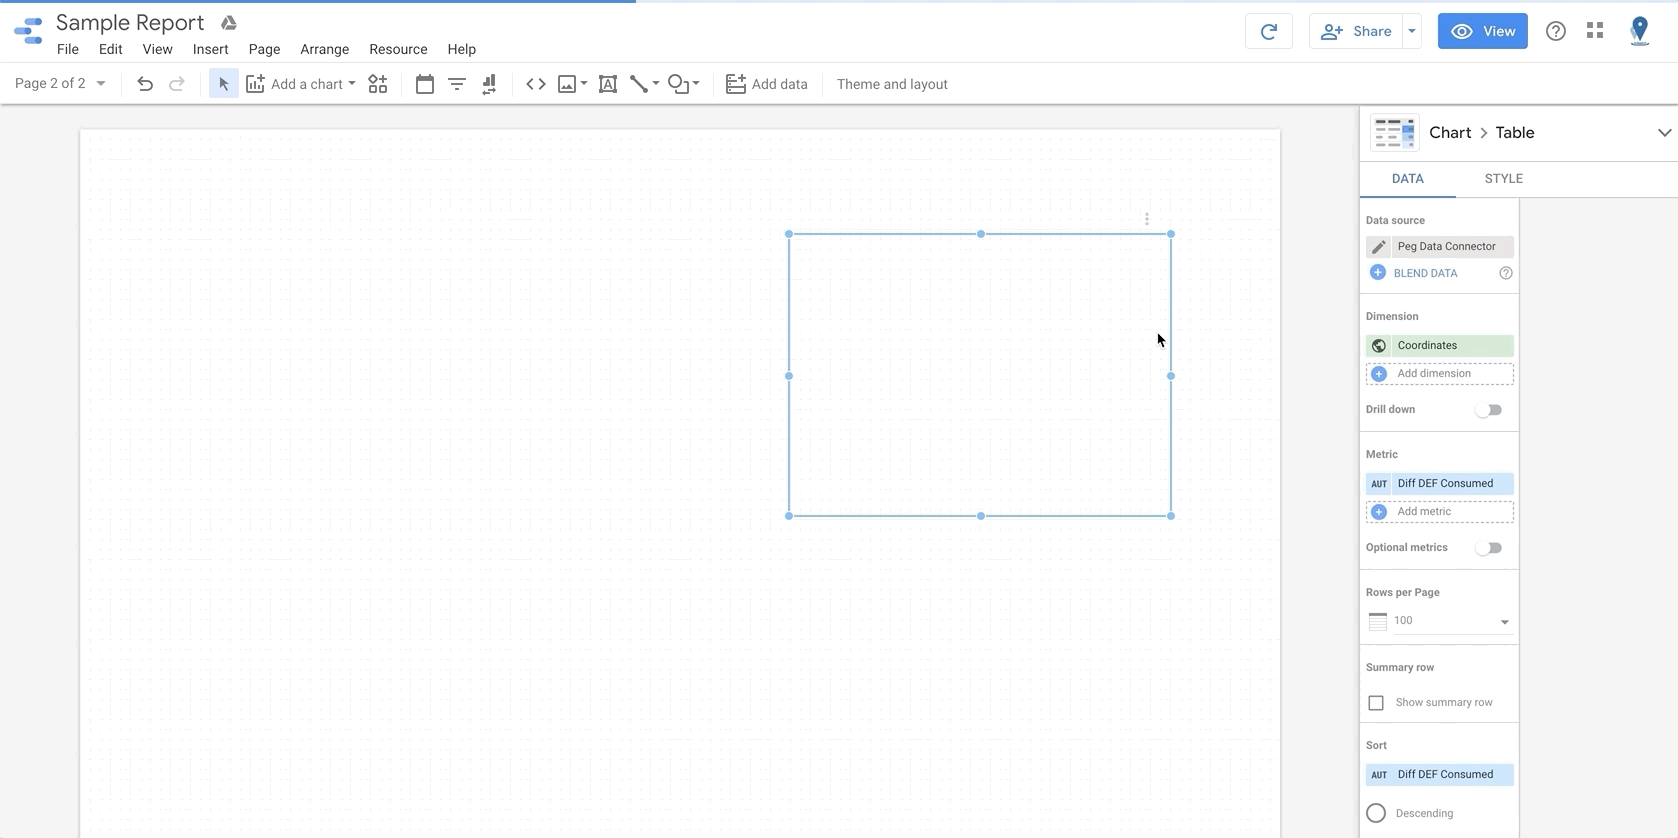
Task: Open the Resource menu
Action: click(x=398, y=49)
